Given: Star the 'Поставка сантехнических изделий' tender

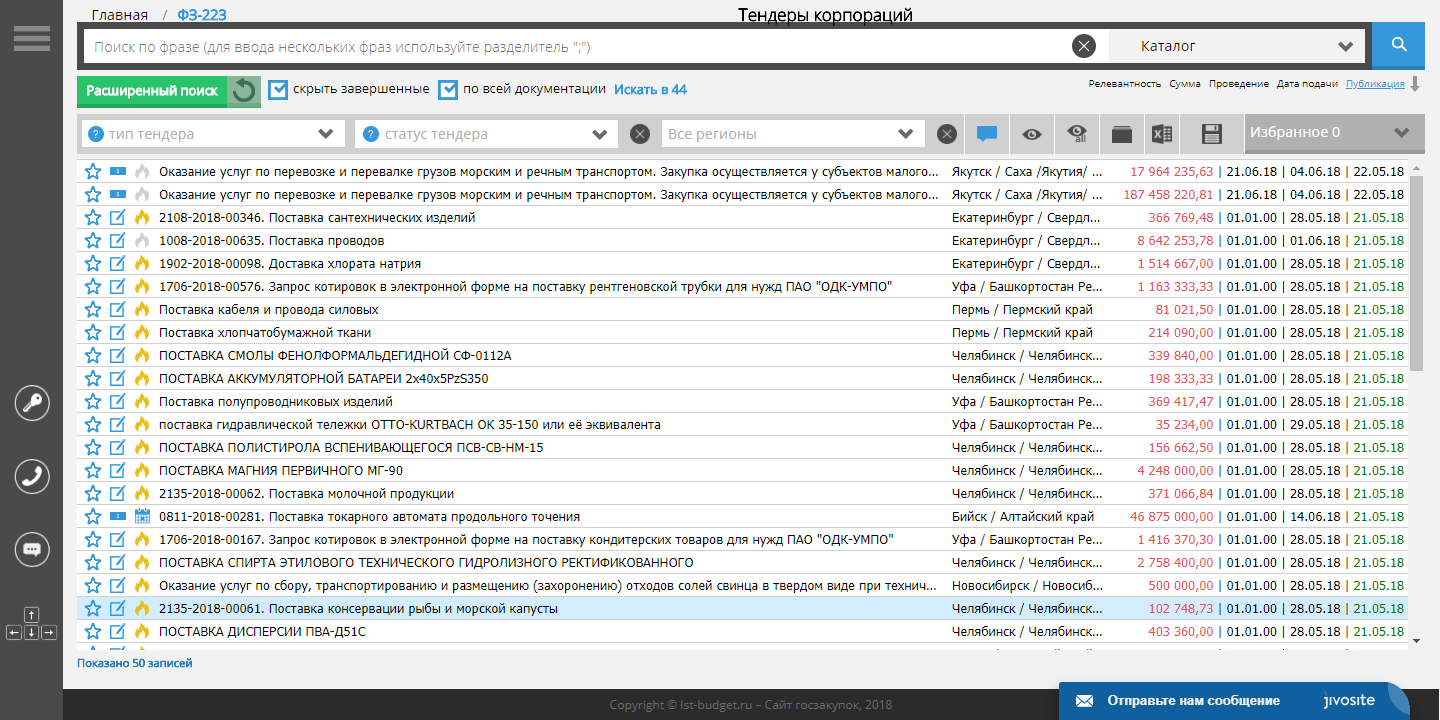Looking at the screenshot, I should point(93,218).
